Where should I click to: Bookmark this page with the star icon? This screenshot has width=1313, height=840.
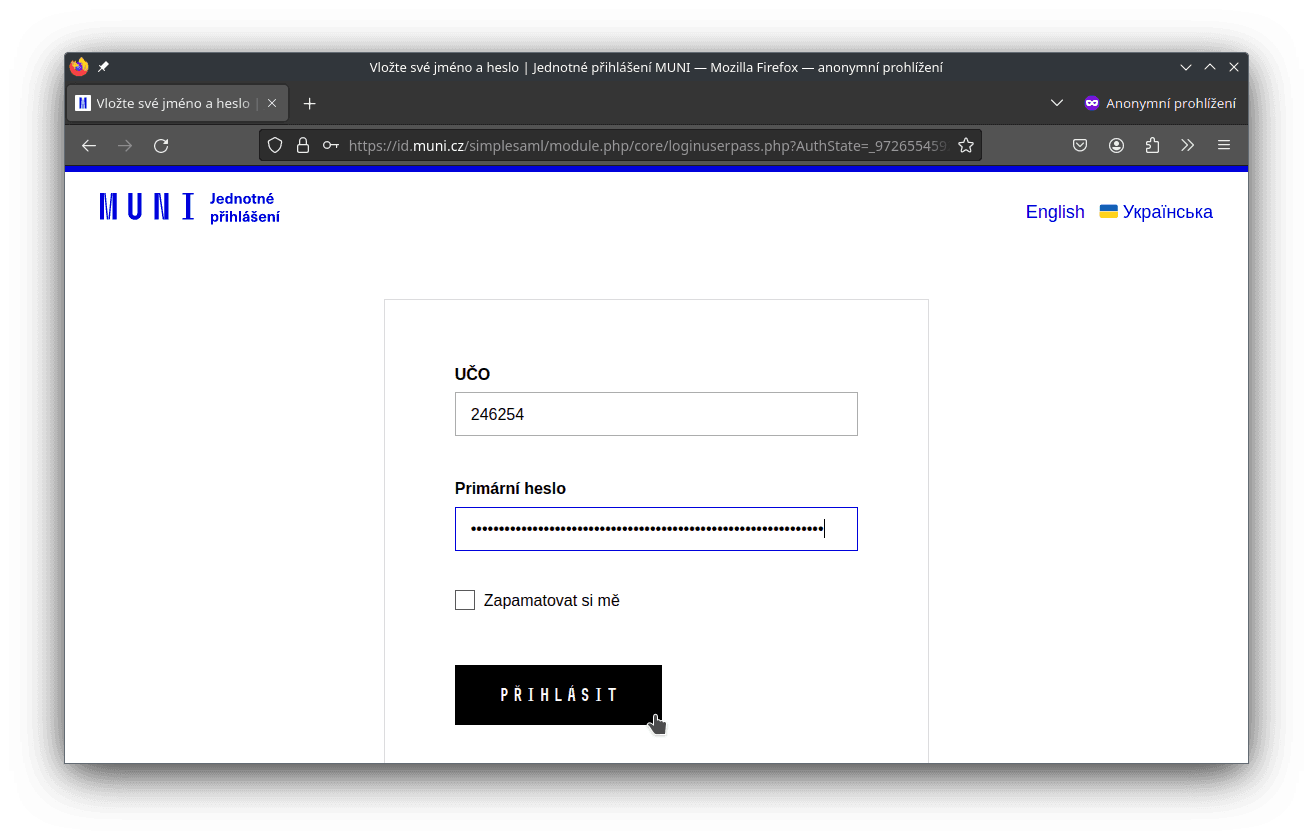point(965,145)
